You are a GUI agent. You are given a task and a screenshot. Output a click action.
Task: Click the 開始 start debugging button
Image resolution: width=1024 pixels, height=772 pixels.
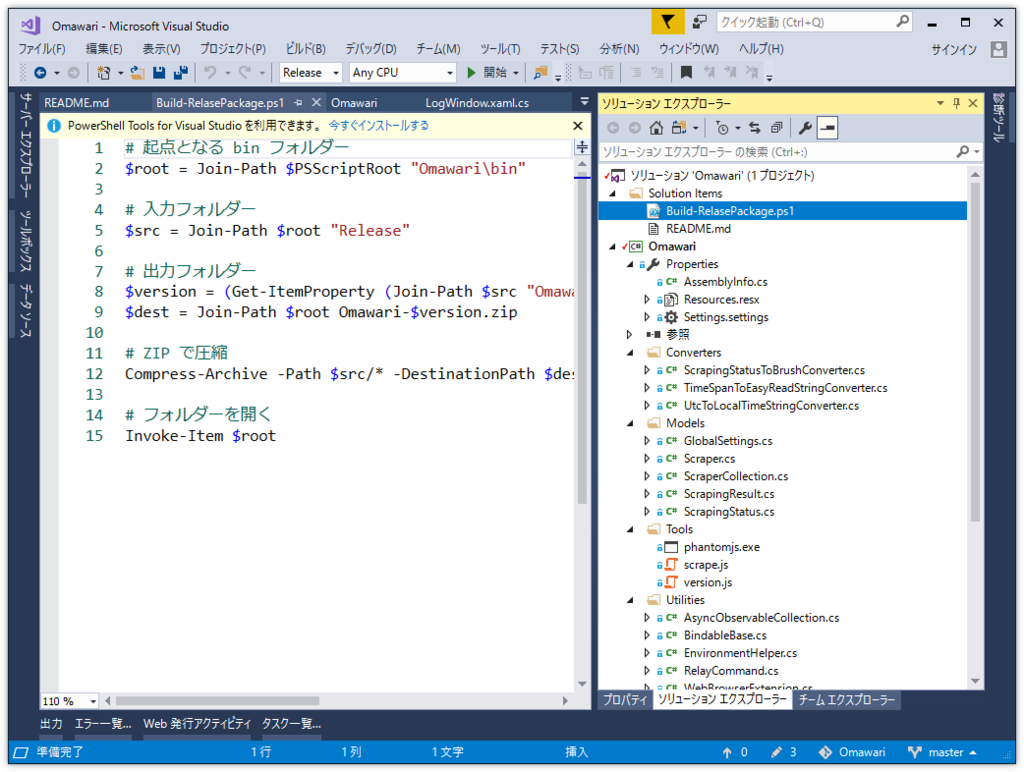488,72
